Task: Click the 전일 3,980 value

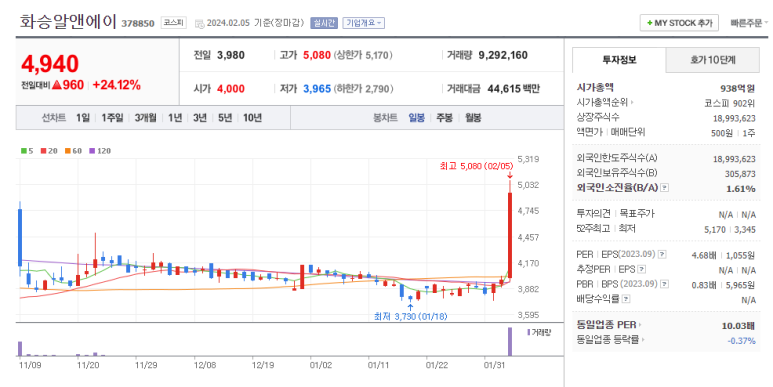Action: 231,55
